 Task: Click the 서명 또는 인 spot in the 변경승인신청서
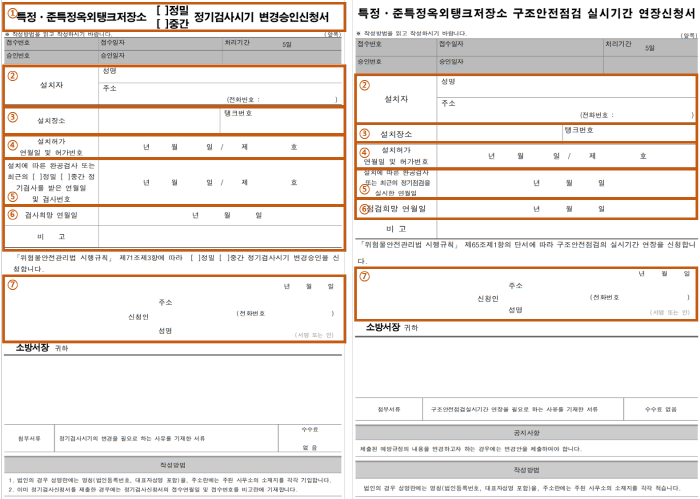click(314, 335)
